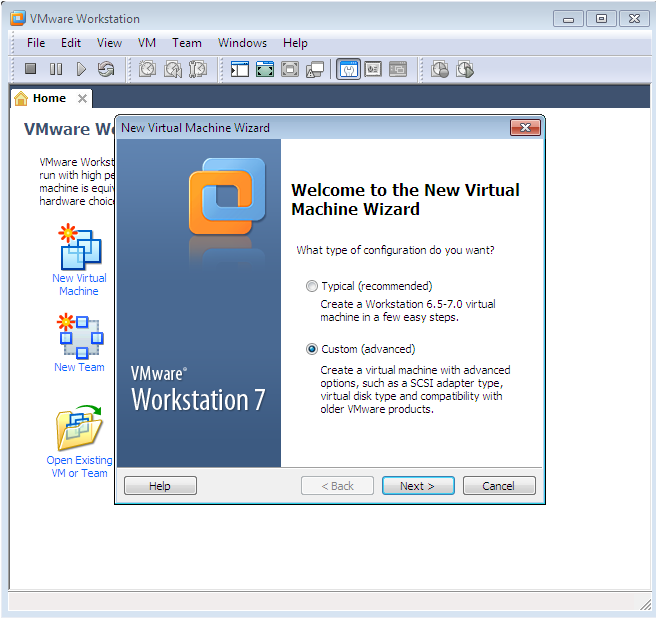This screenshot has height=619, width=657.
Task: Open the VM menu
Action: pos(147,43)
